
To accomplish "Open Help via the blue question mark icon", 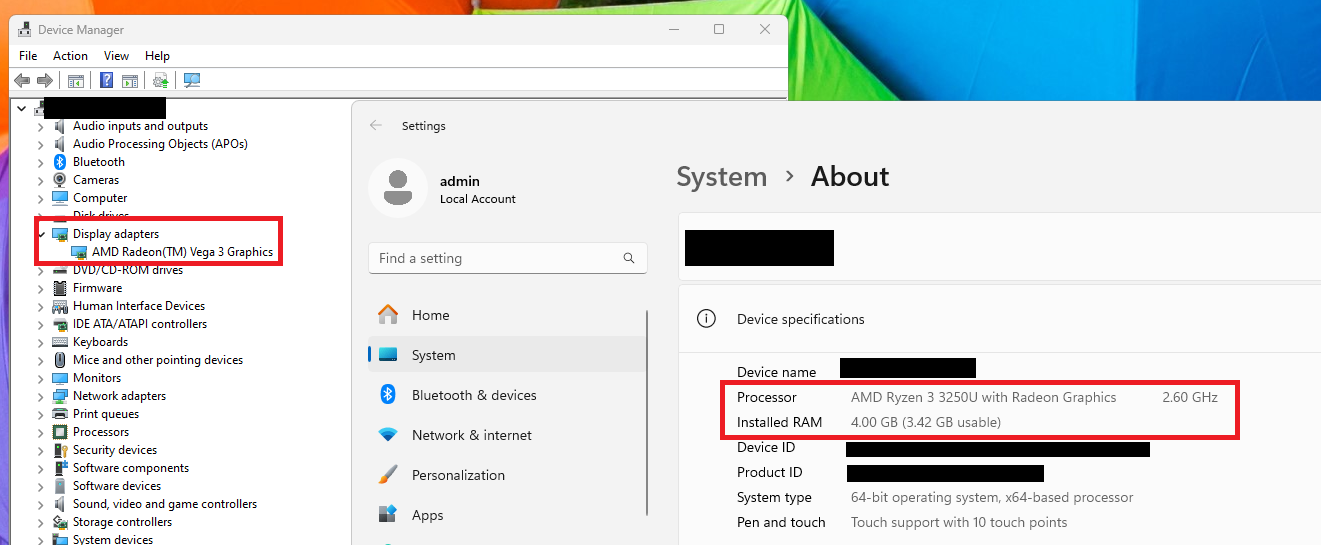I will tap(107, 81).
